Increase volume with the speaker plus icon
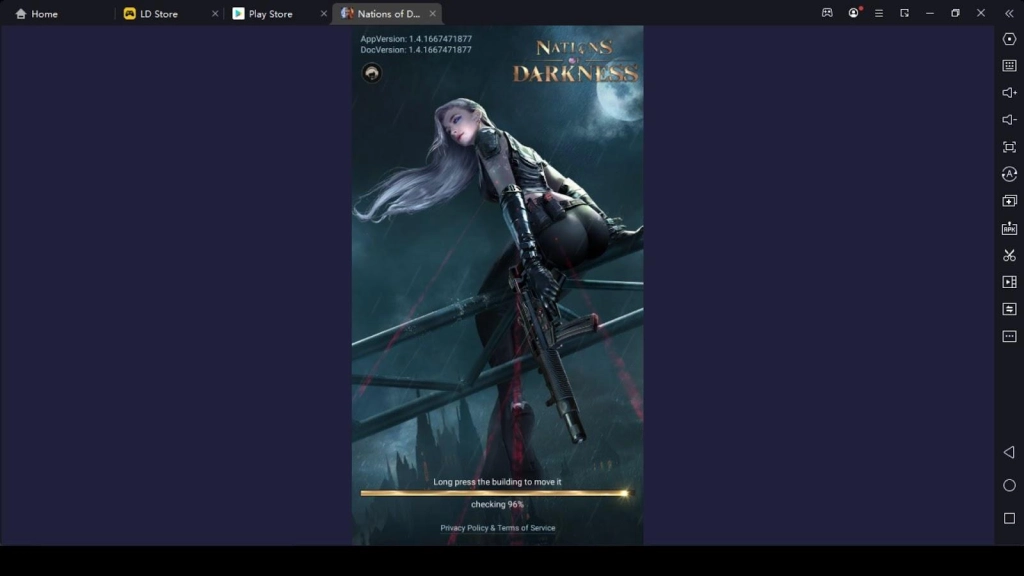Viewport: 1024px width, 576px height. coord(1009,93)
